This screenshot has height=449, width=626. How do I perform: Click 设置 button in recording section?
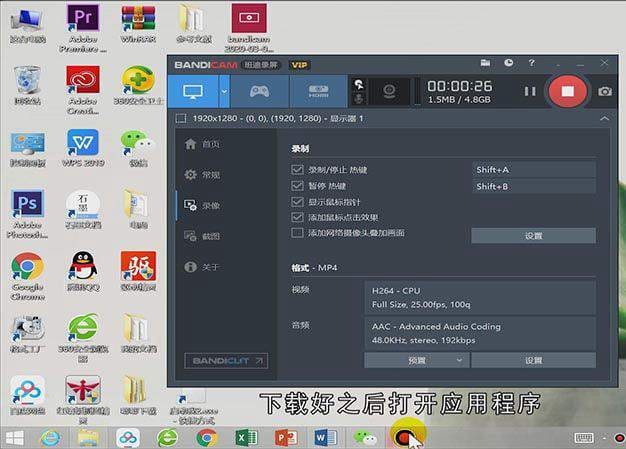pos(533,236)
